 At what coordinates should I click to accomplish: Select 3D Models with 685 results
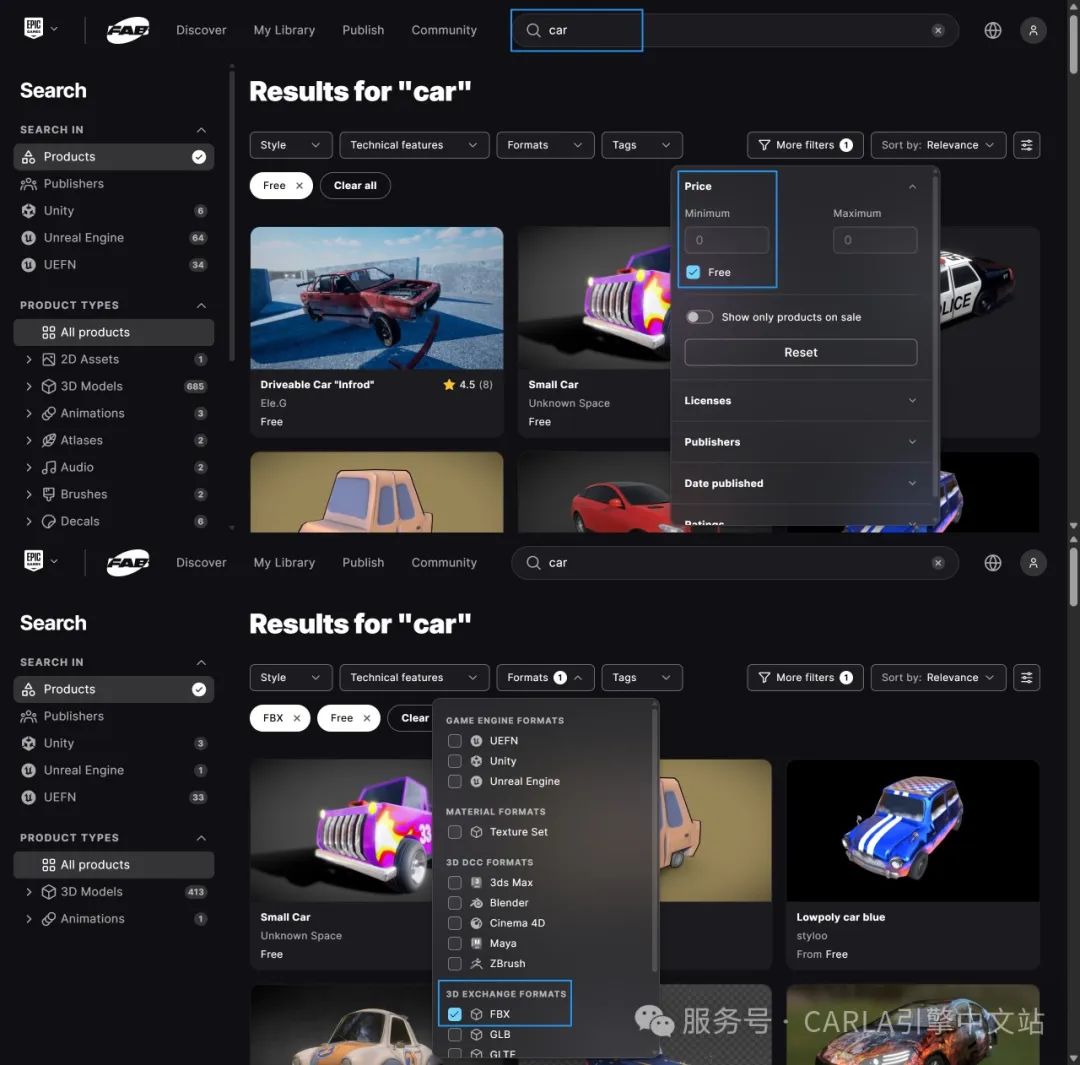point(114,386)
